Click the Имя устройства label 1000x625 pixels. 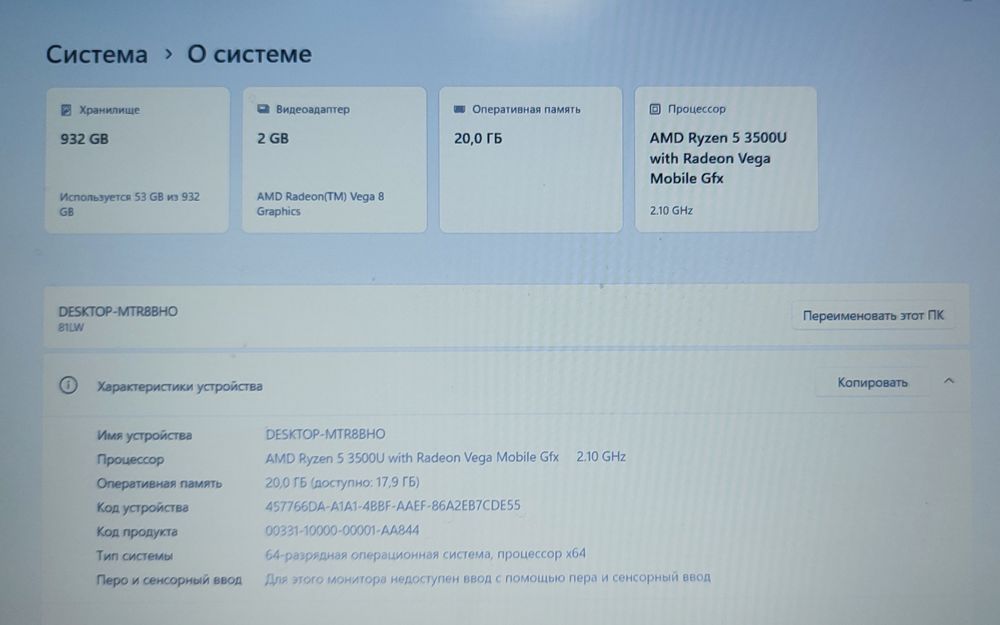144,436
